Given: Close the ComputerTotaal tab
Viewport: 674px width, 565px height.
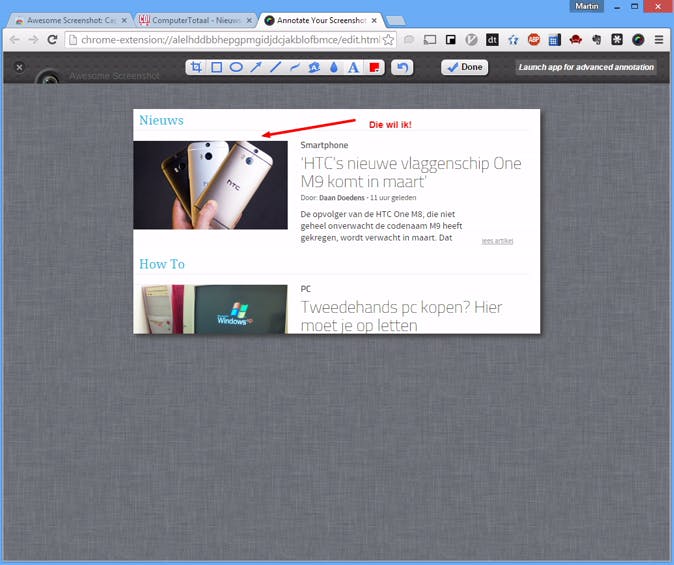Looking at the screenshot, I should (x=249, y=20).
